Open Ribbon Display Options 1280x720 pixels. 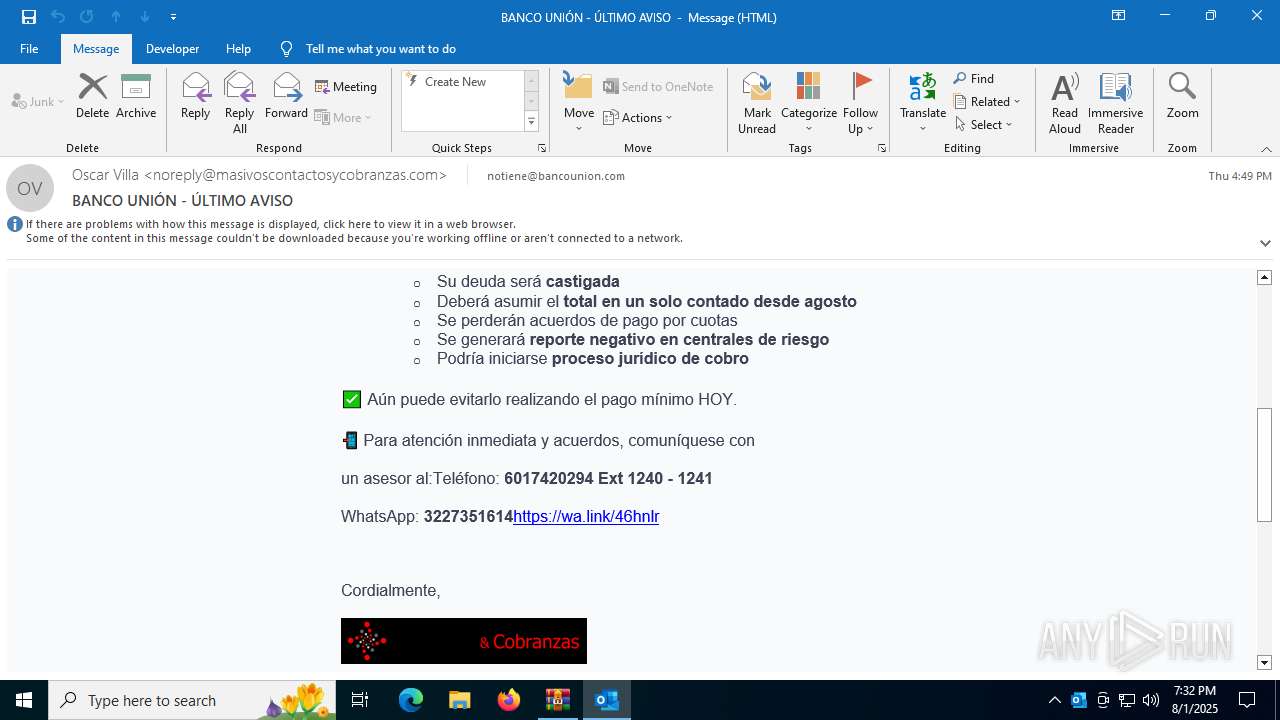1119,16
